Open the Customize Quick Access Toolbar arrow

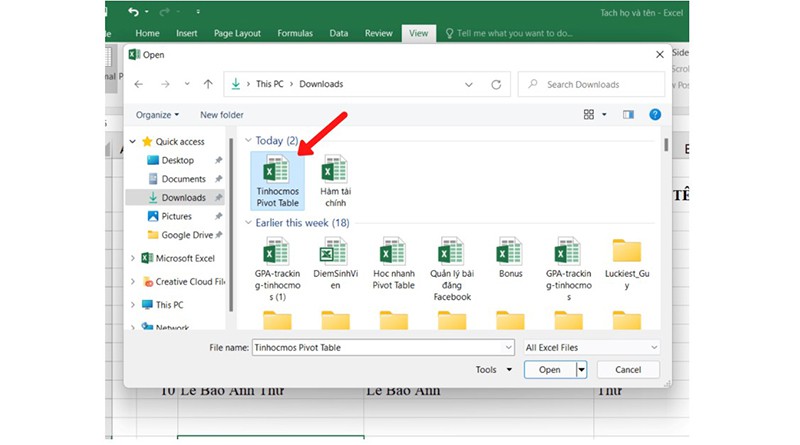198,12
